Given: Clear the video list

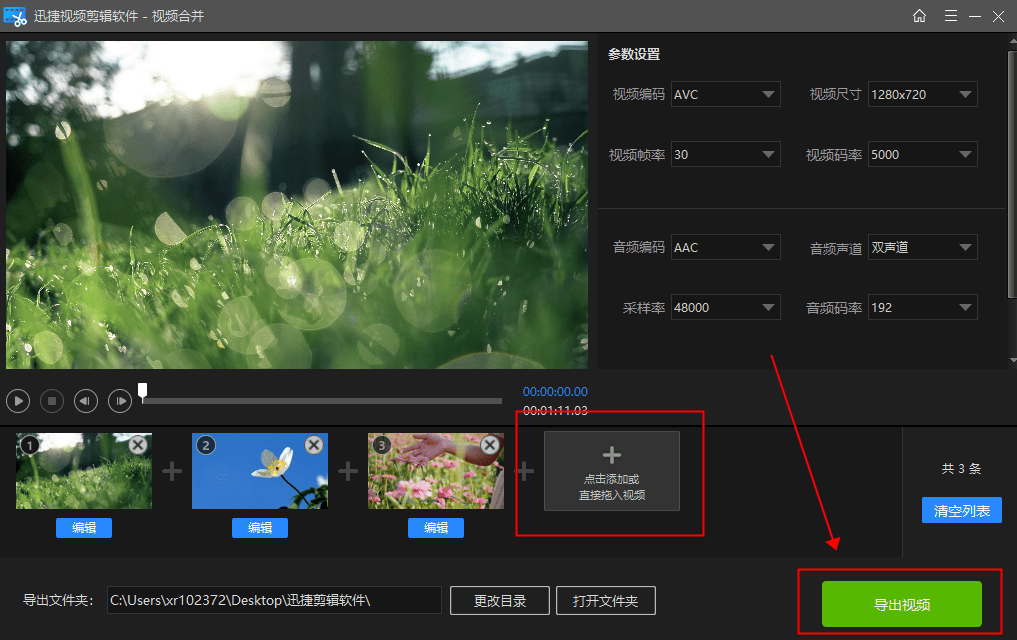Looking at the screenshot, I should [x=962, y=510].
